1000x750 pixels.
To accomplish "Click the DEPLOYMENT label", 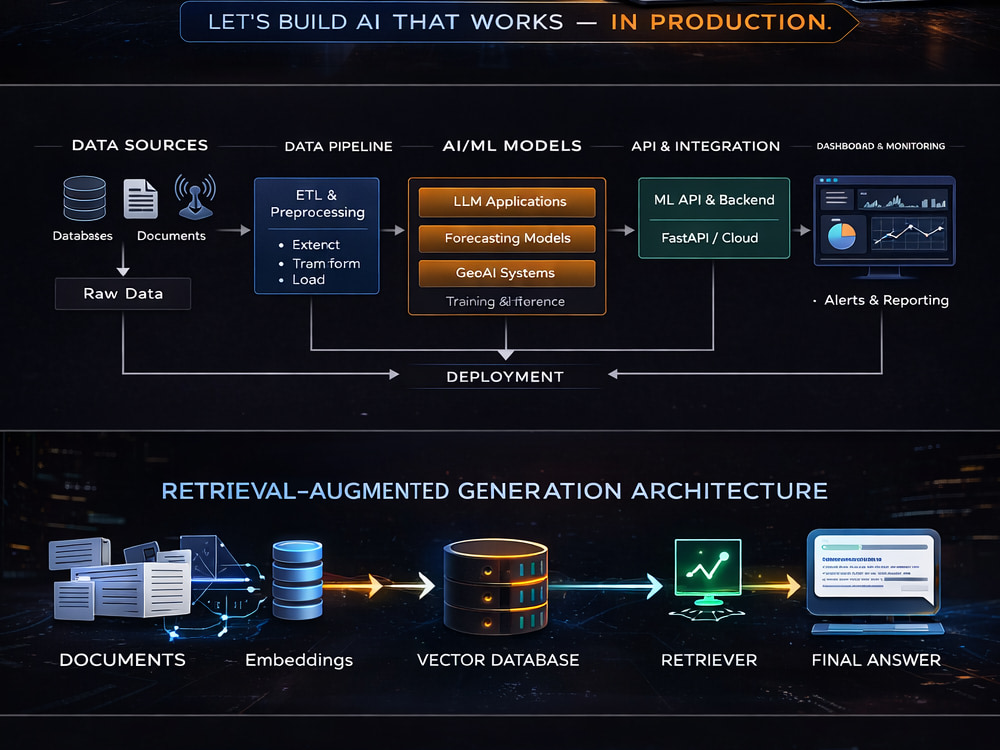I will tap(505, 377).
